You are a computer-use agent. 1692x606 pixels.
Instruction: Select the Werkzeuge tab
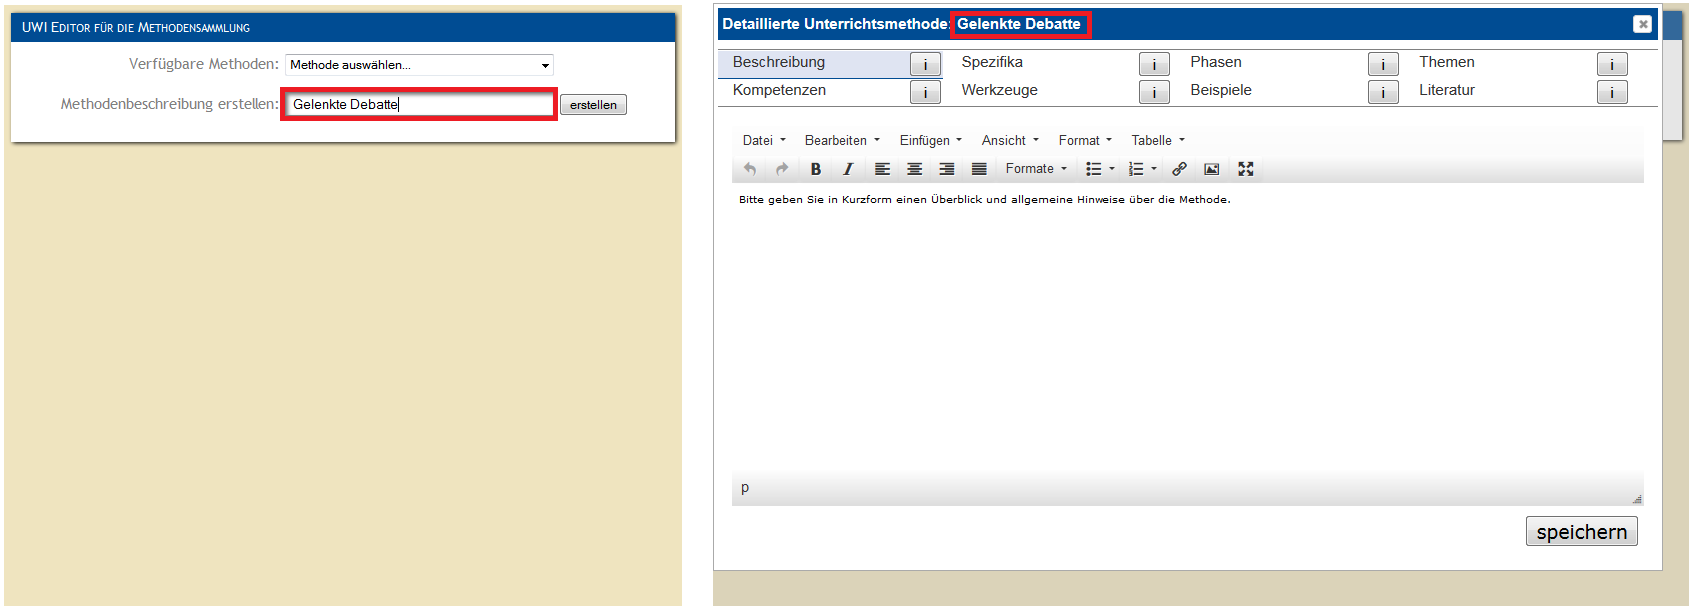click(999, 91)
